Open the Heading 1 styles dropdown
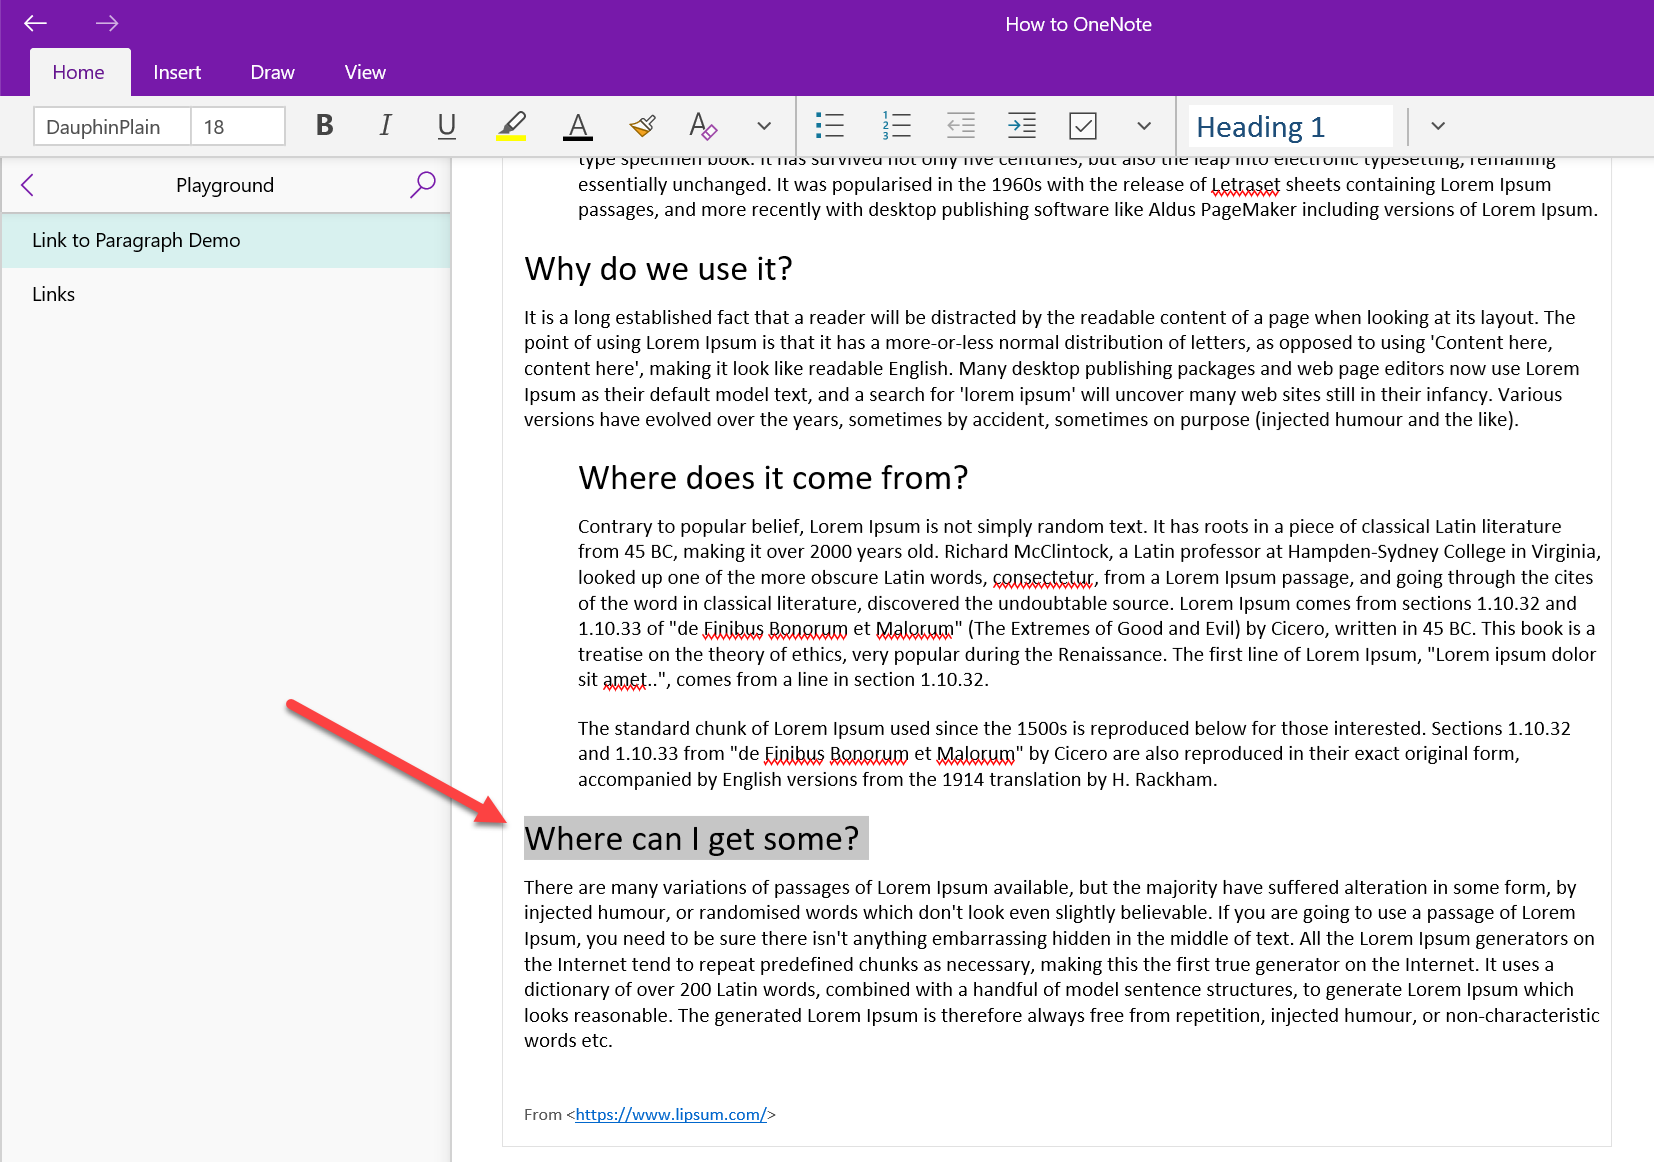Image resolution: width=1654 pixels, height=1162 pixels. [1437, 126]
